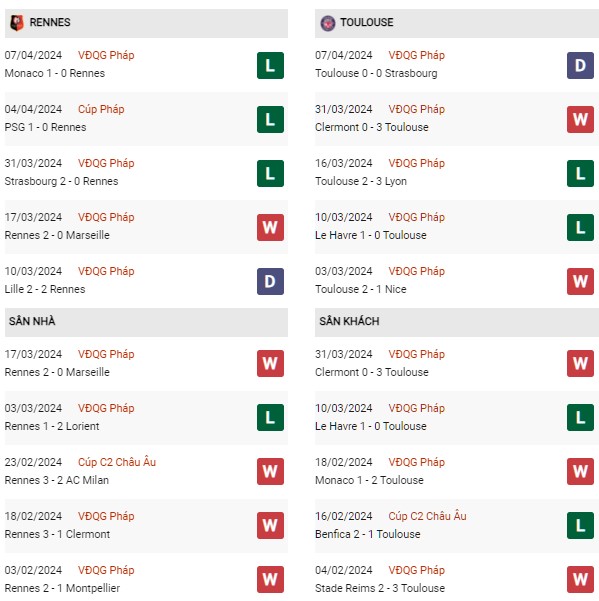Click the W badge for Rennes 3-2 AC Milan
Screen dimensions: 599x601
(x=270, y=471)
